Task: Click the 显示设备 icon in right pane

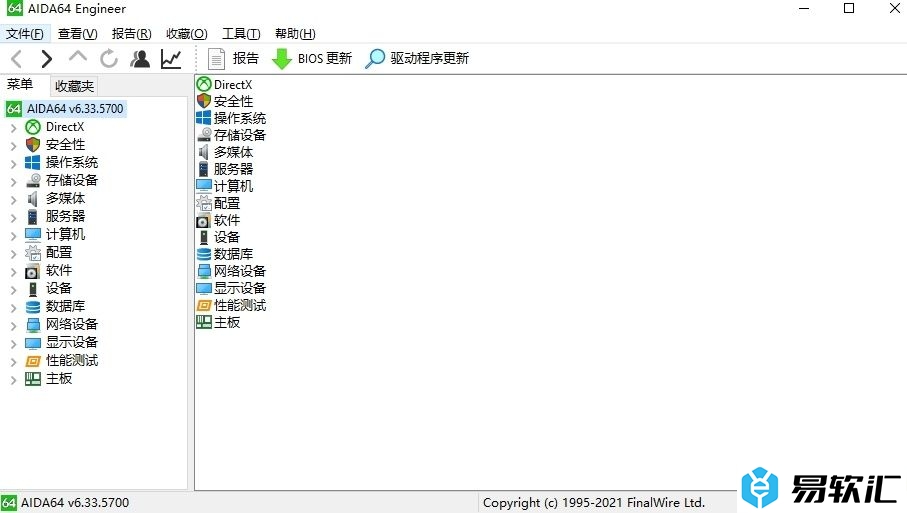Action: coord(204,288)
